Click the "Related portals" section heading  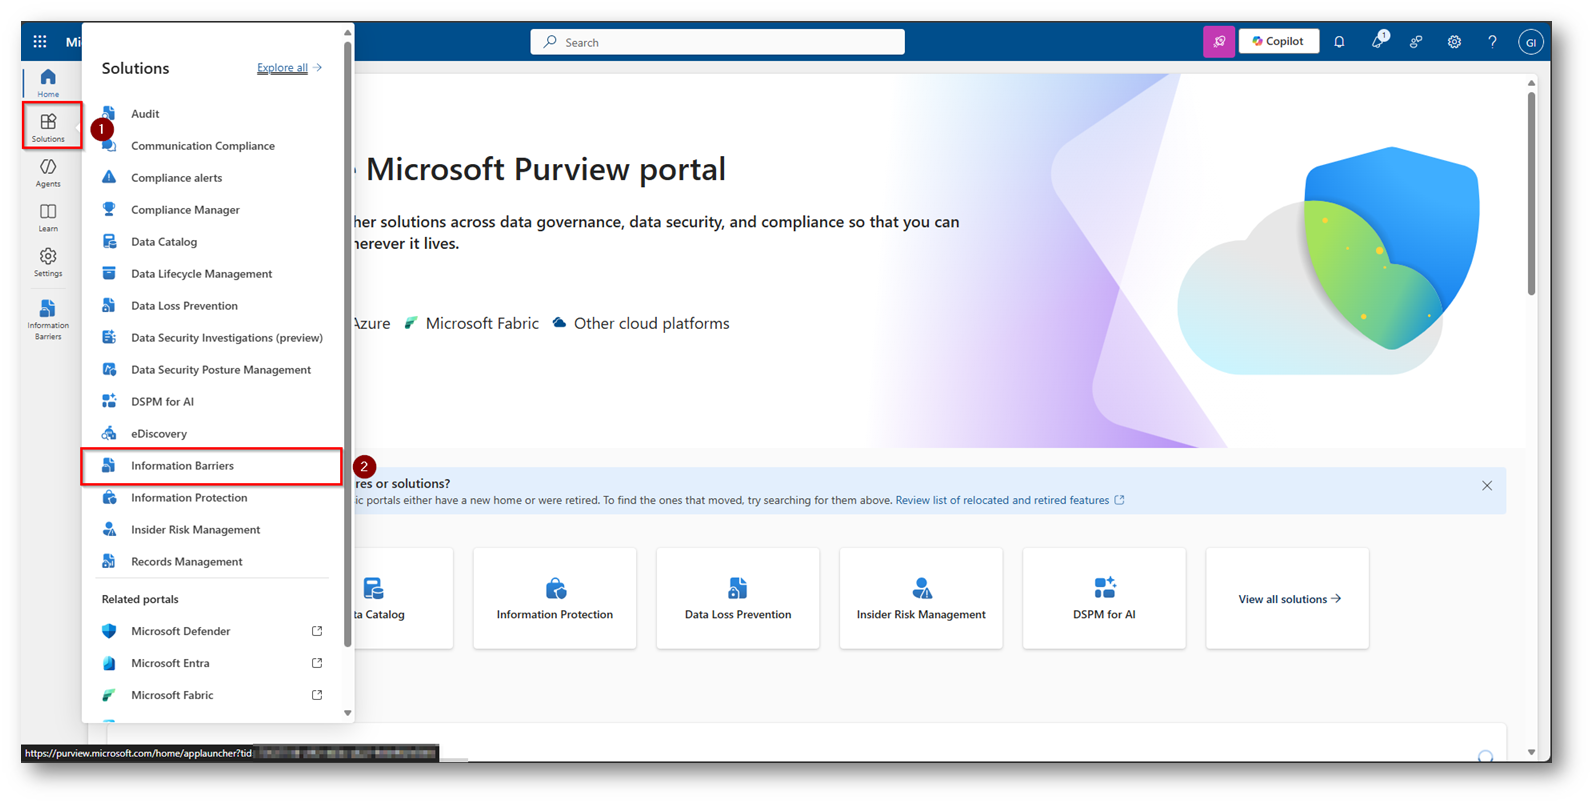(x=140, y=599)
